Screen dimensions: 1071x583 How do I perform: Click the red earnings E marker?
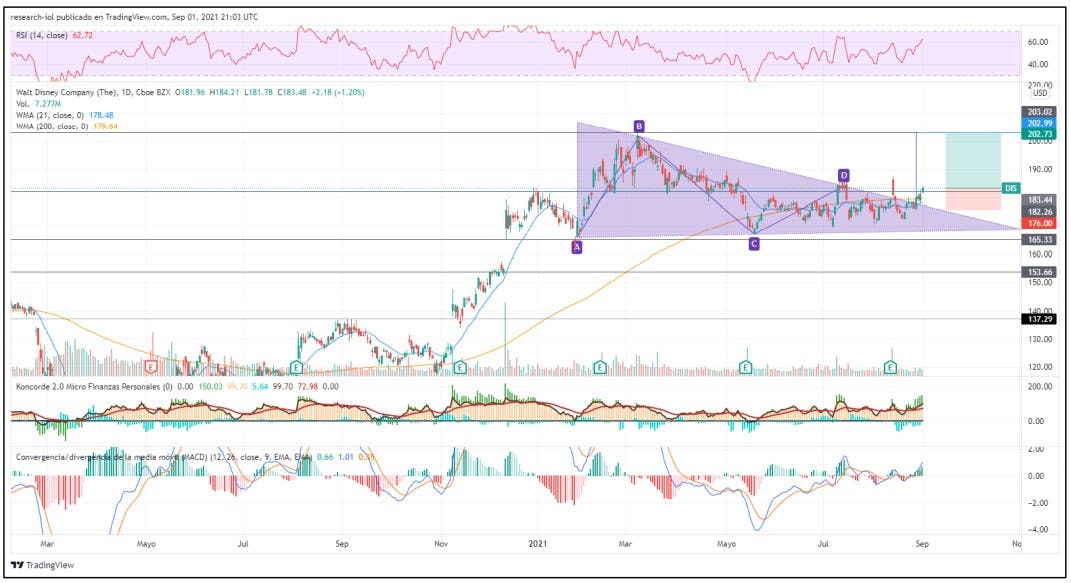click(152, 367)
